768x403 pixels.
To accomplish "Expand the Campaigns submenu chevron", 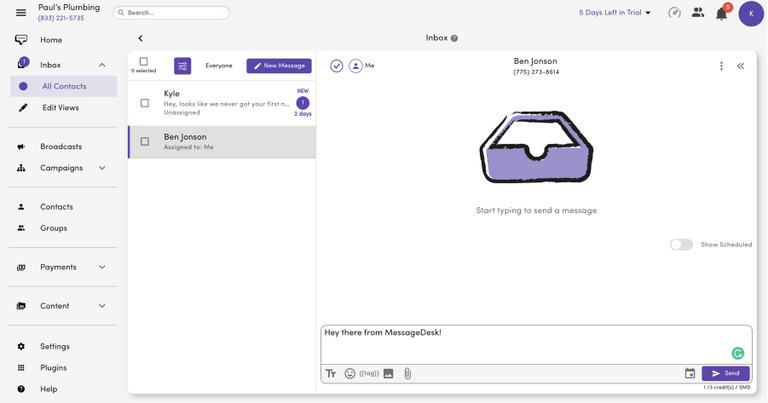I will (102, 168).
